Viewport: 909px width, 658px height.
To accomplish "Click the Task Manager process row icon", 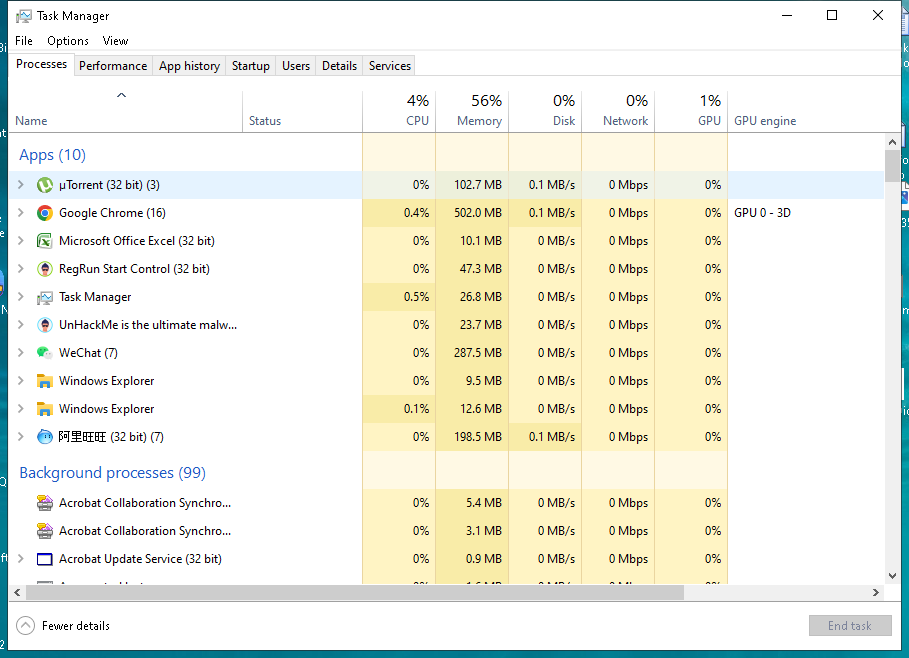I will point(45,297).
